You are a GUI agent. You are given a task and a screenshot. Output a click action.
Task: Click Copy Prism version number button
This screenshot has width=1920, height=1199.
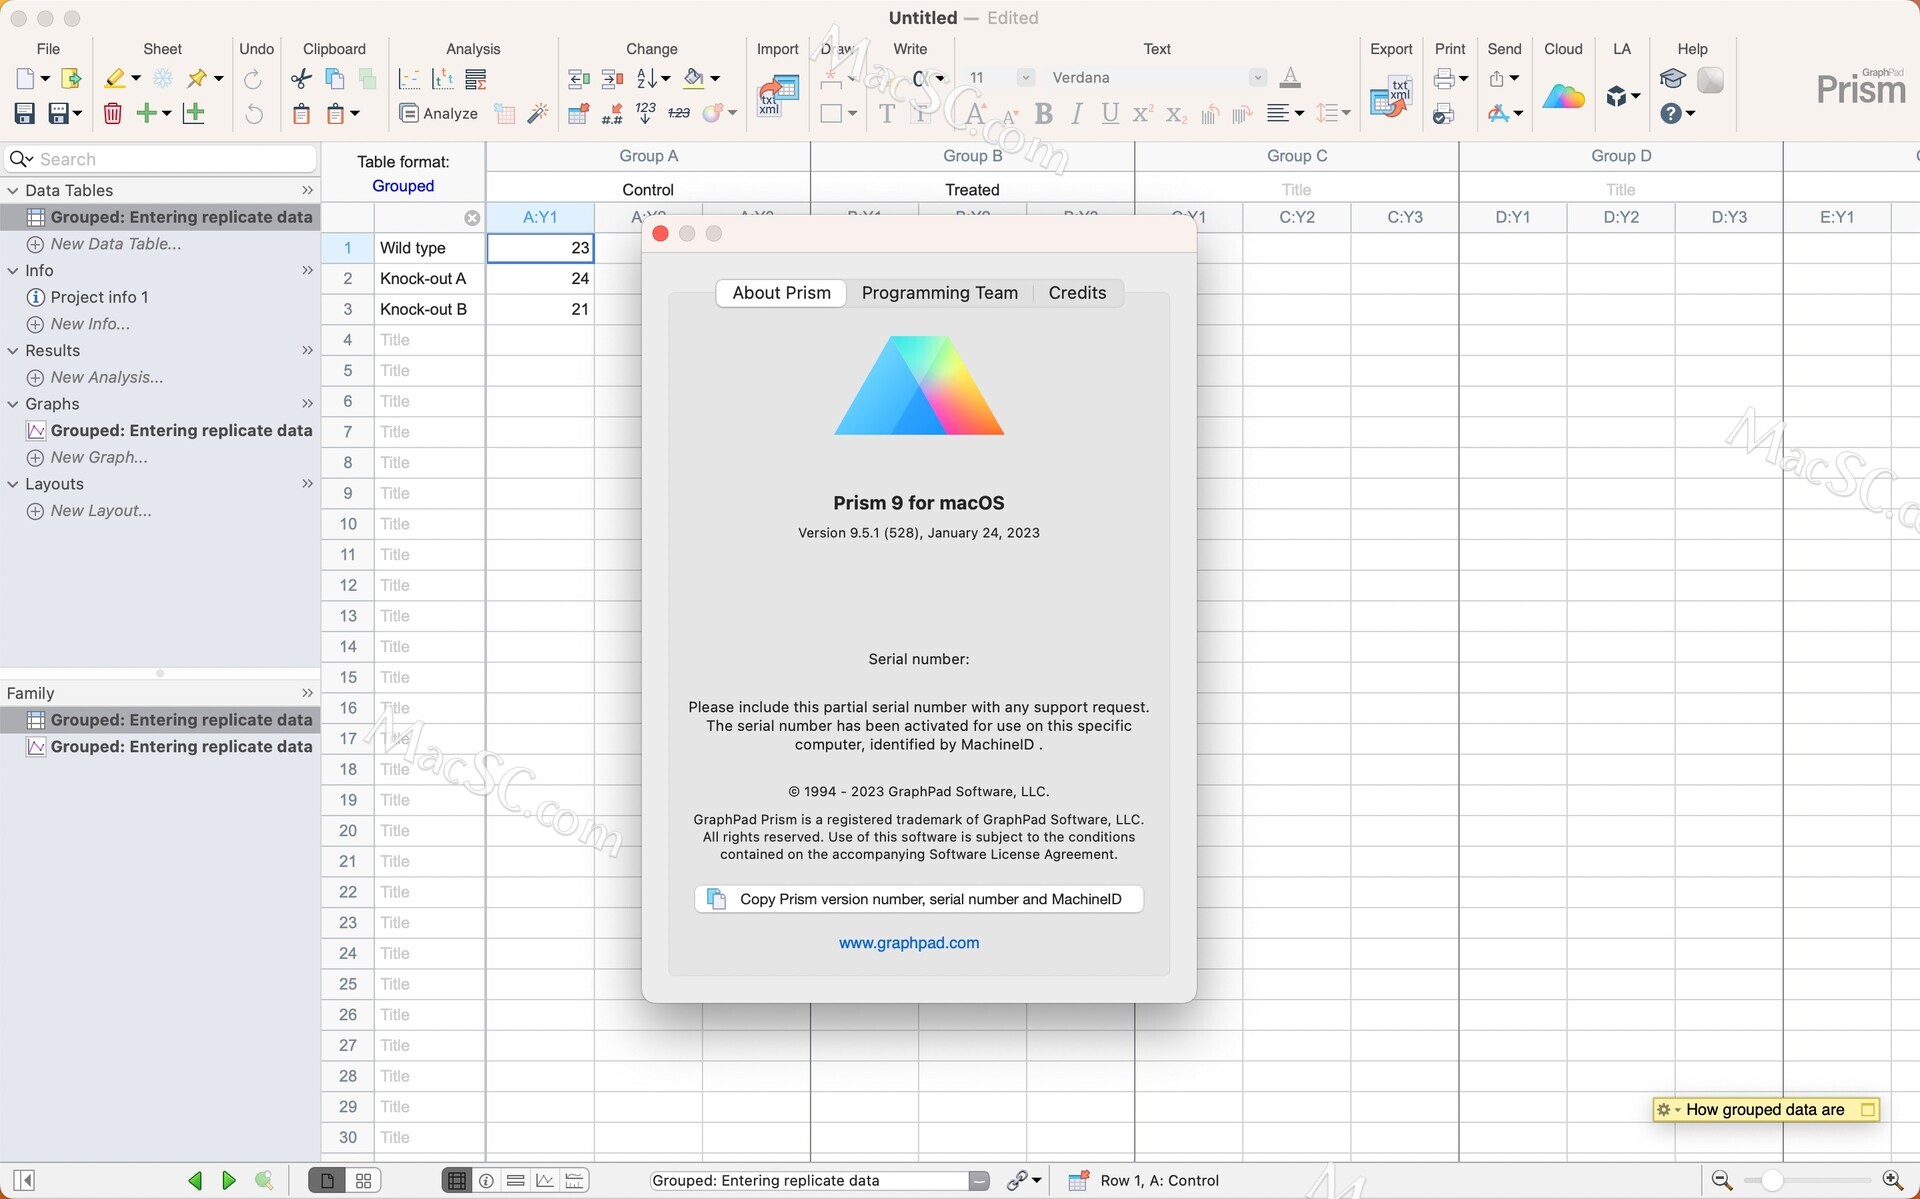coord(918,899)
